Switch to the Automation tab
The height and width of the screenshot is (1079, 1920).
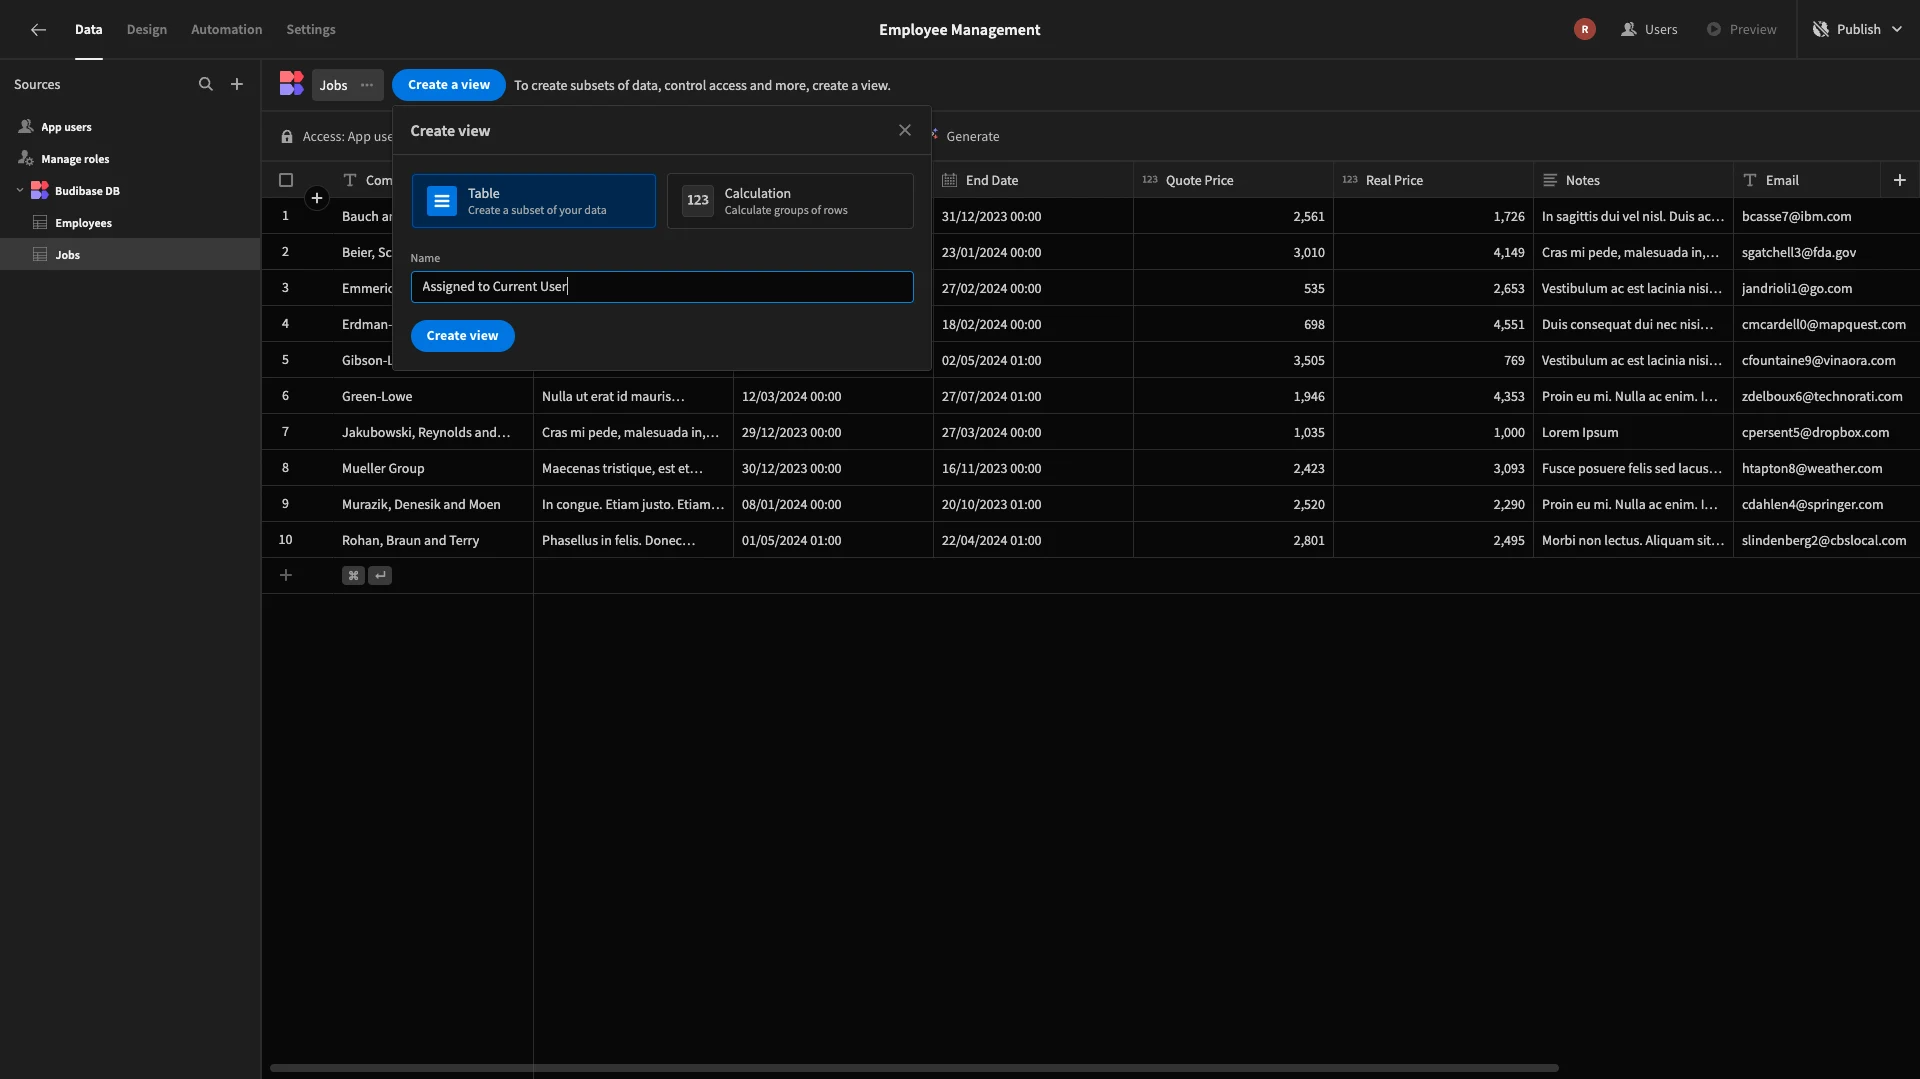click(227, 30)
